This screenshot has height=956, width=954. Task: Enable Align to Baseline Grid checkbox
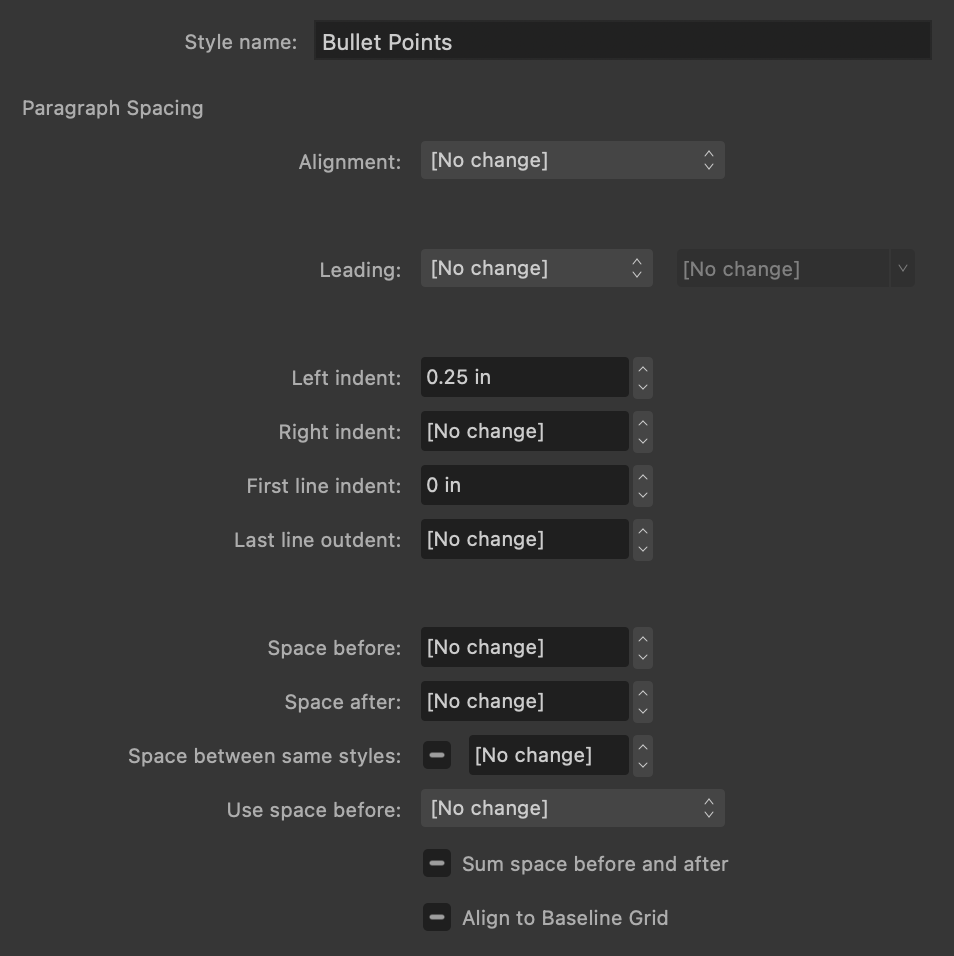(x=437, y=917)
